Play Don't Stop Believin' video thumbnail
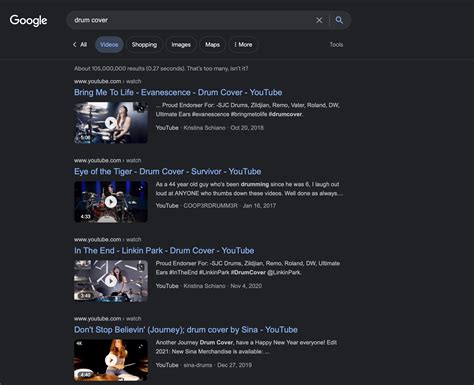The height and width of the screenshot is (385, 474). point(111,360)
